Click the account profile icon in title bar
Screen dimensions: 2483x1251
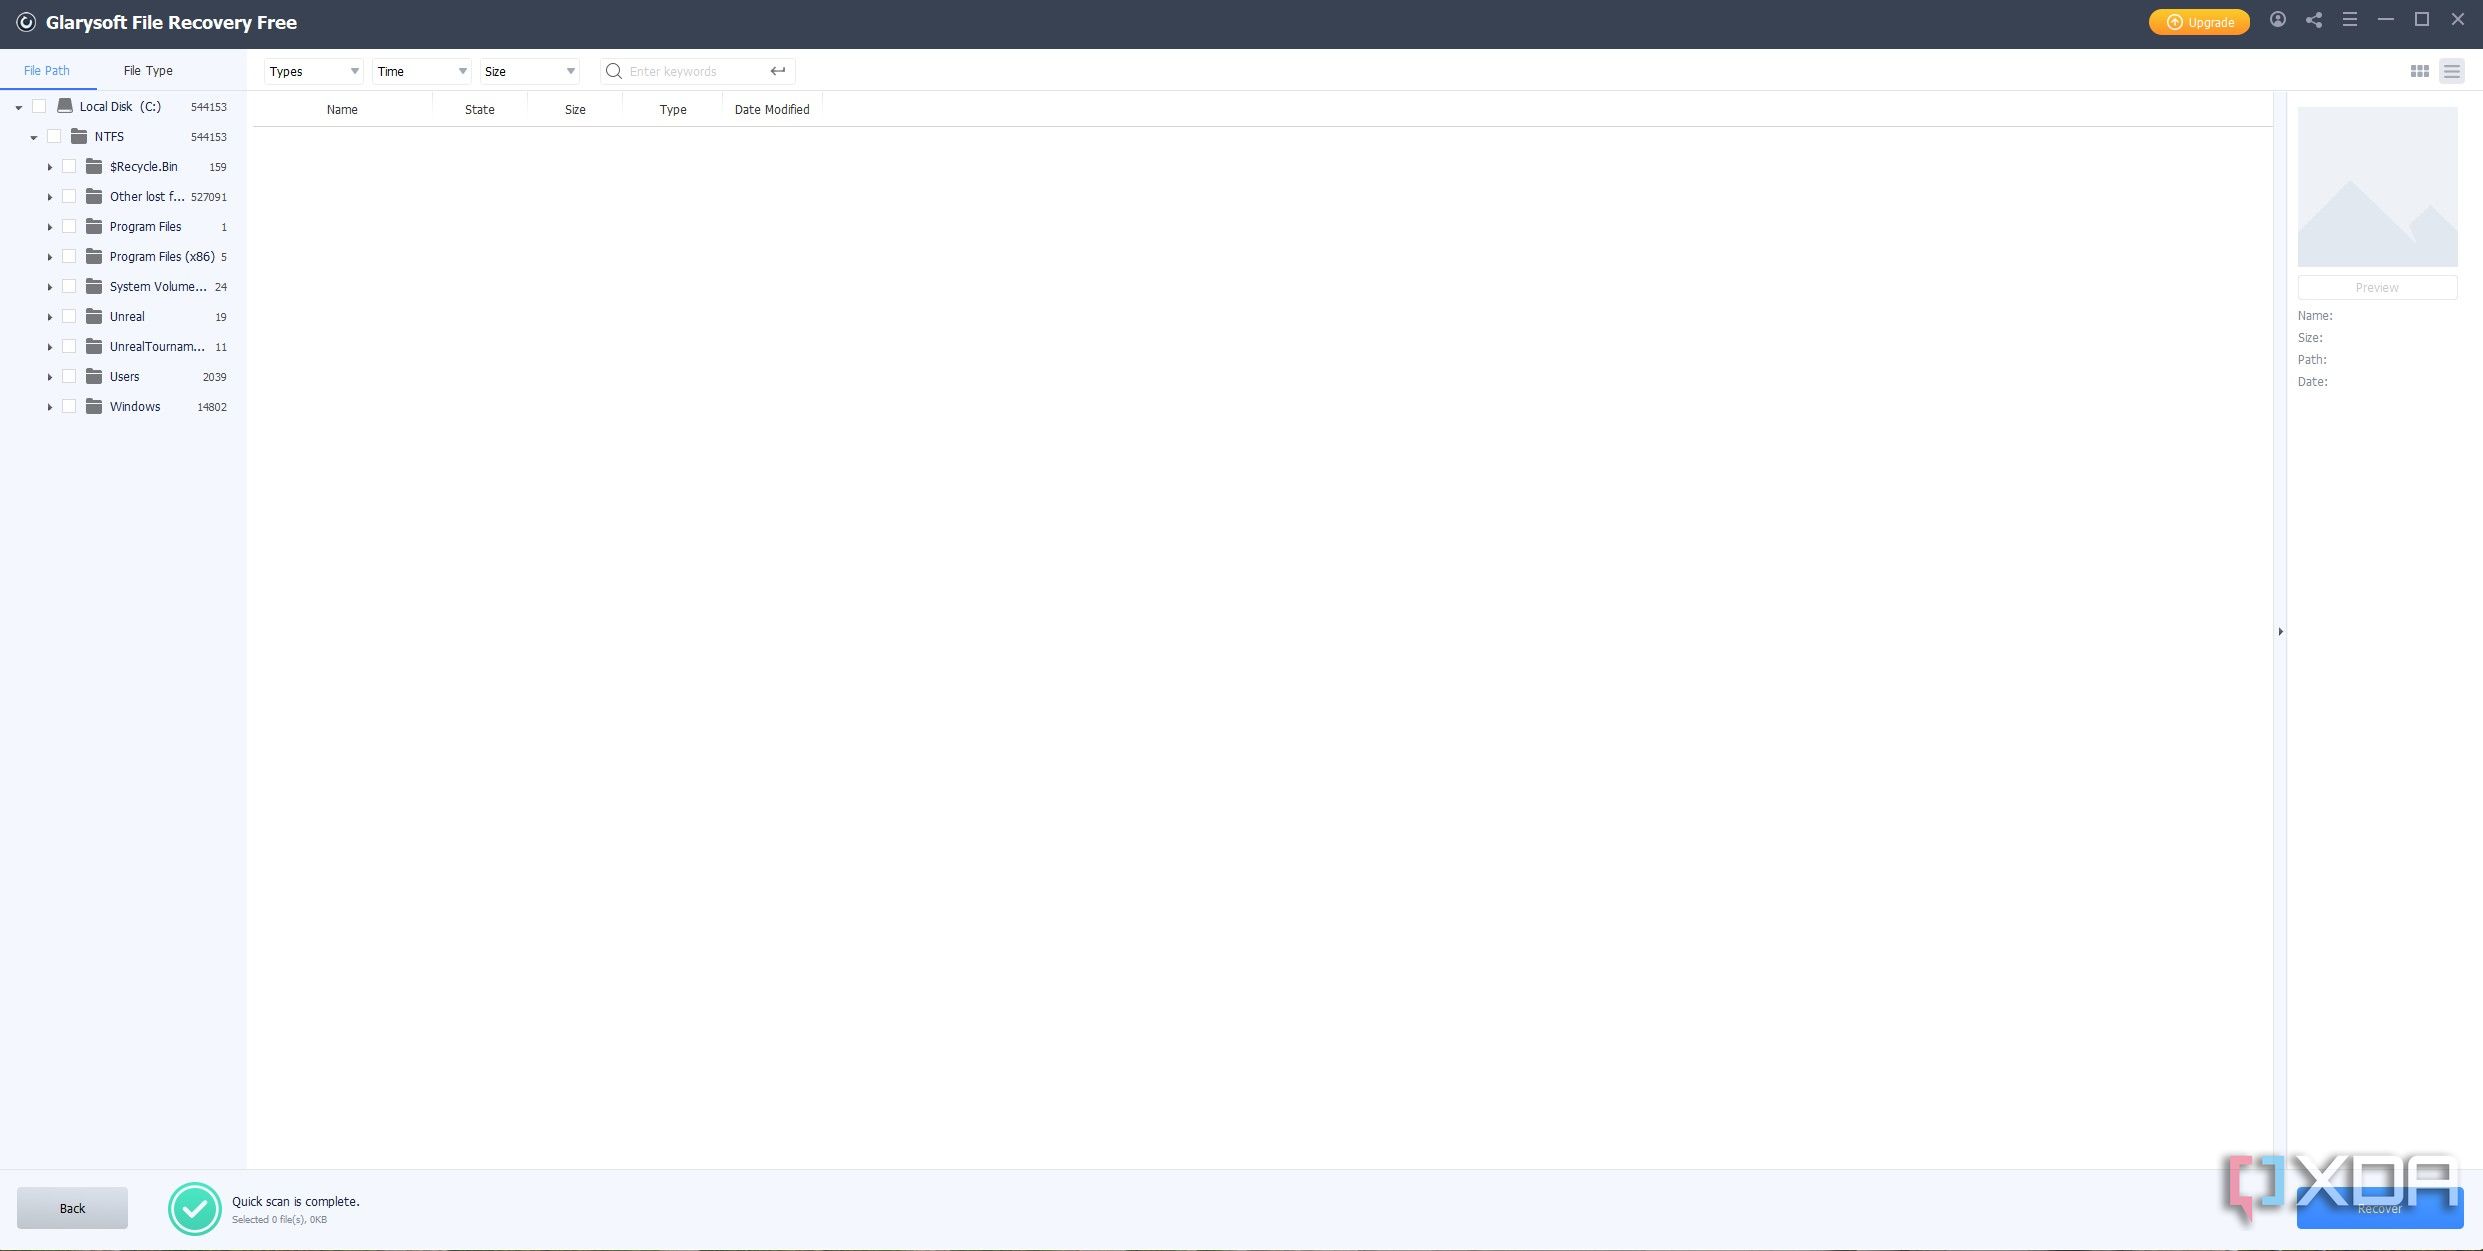2277,20
